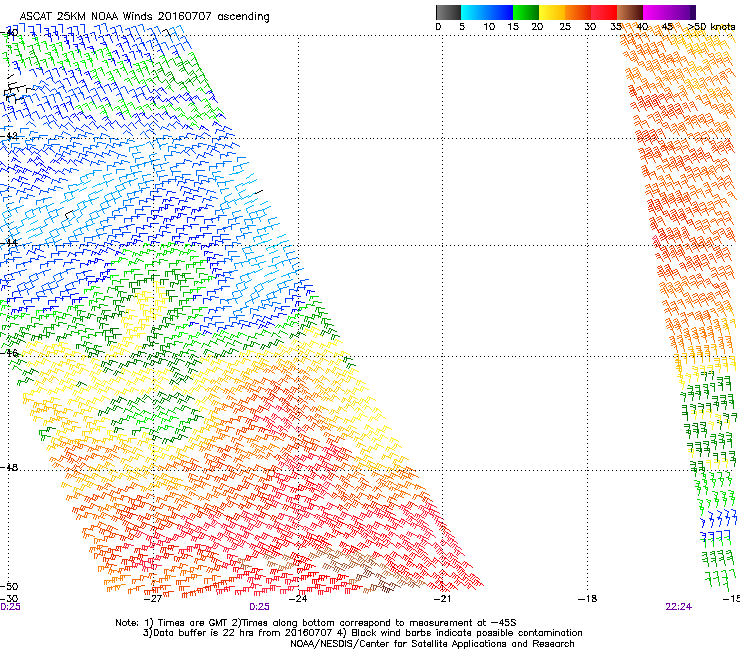The image size is (740, 650).
Task: Click the -21 longitude axis label
Action: [x=442, y=599]
